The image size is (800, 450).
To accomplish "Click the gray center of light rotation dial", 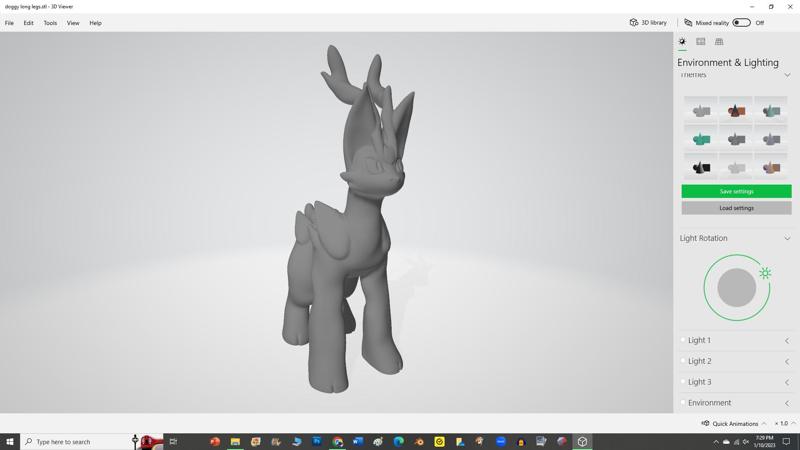I will click(x=737, y=288).
